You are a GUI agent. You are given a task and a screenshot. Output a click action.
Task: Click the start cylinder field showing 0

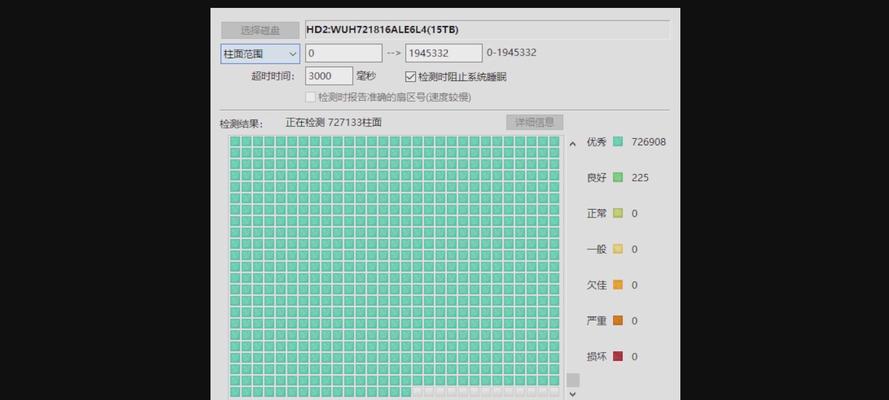(343, 53)
